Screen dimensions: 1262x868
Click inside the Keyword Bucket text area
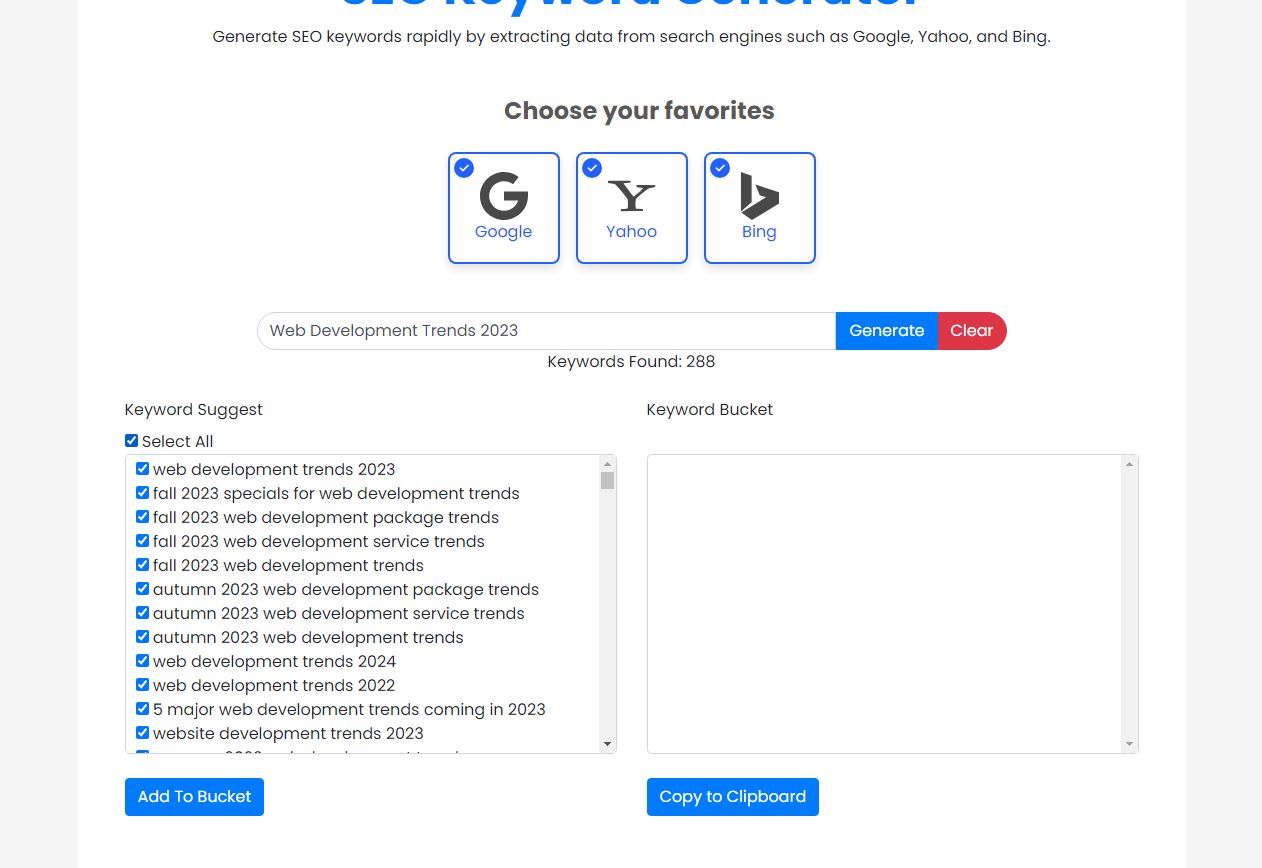(x=884, y=604)
